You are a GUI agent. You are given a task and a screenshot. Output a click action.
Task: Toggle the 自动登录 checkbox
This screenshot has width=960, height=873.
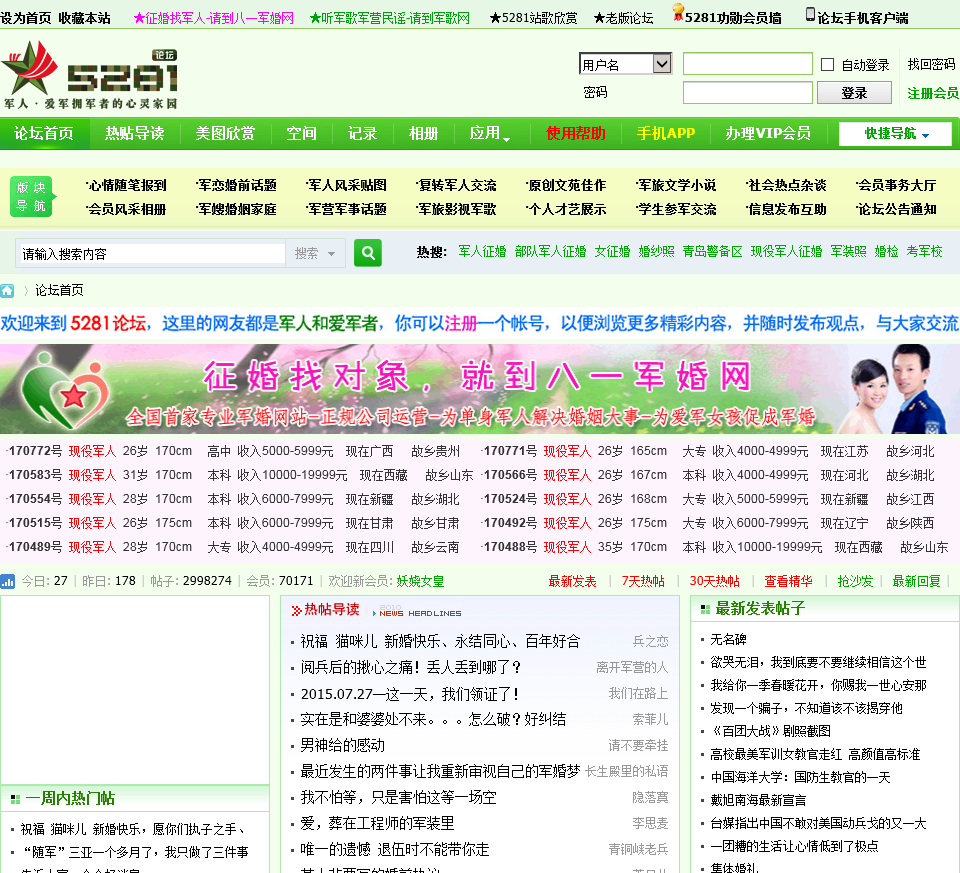[x=827, y=64]
